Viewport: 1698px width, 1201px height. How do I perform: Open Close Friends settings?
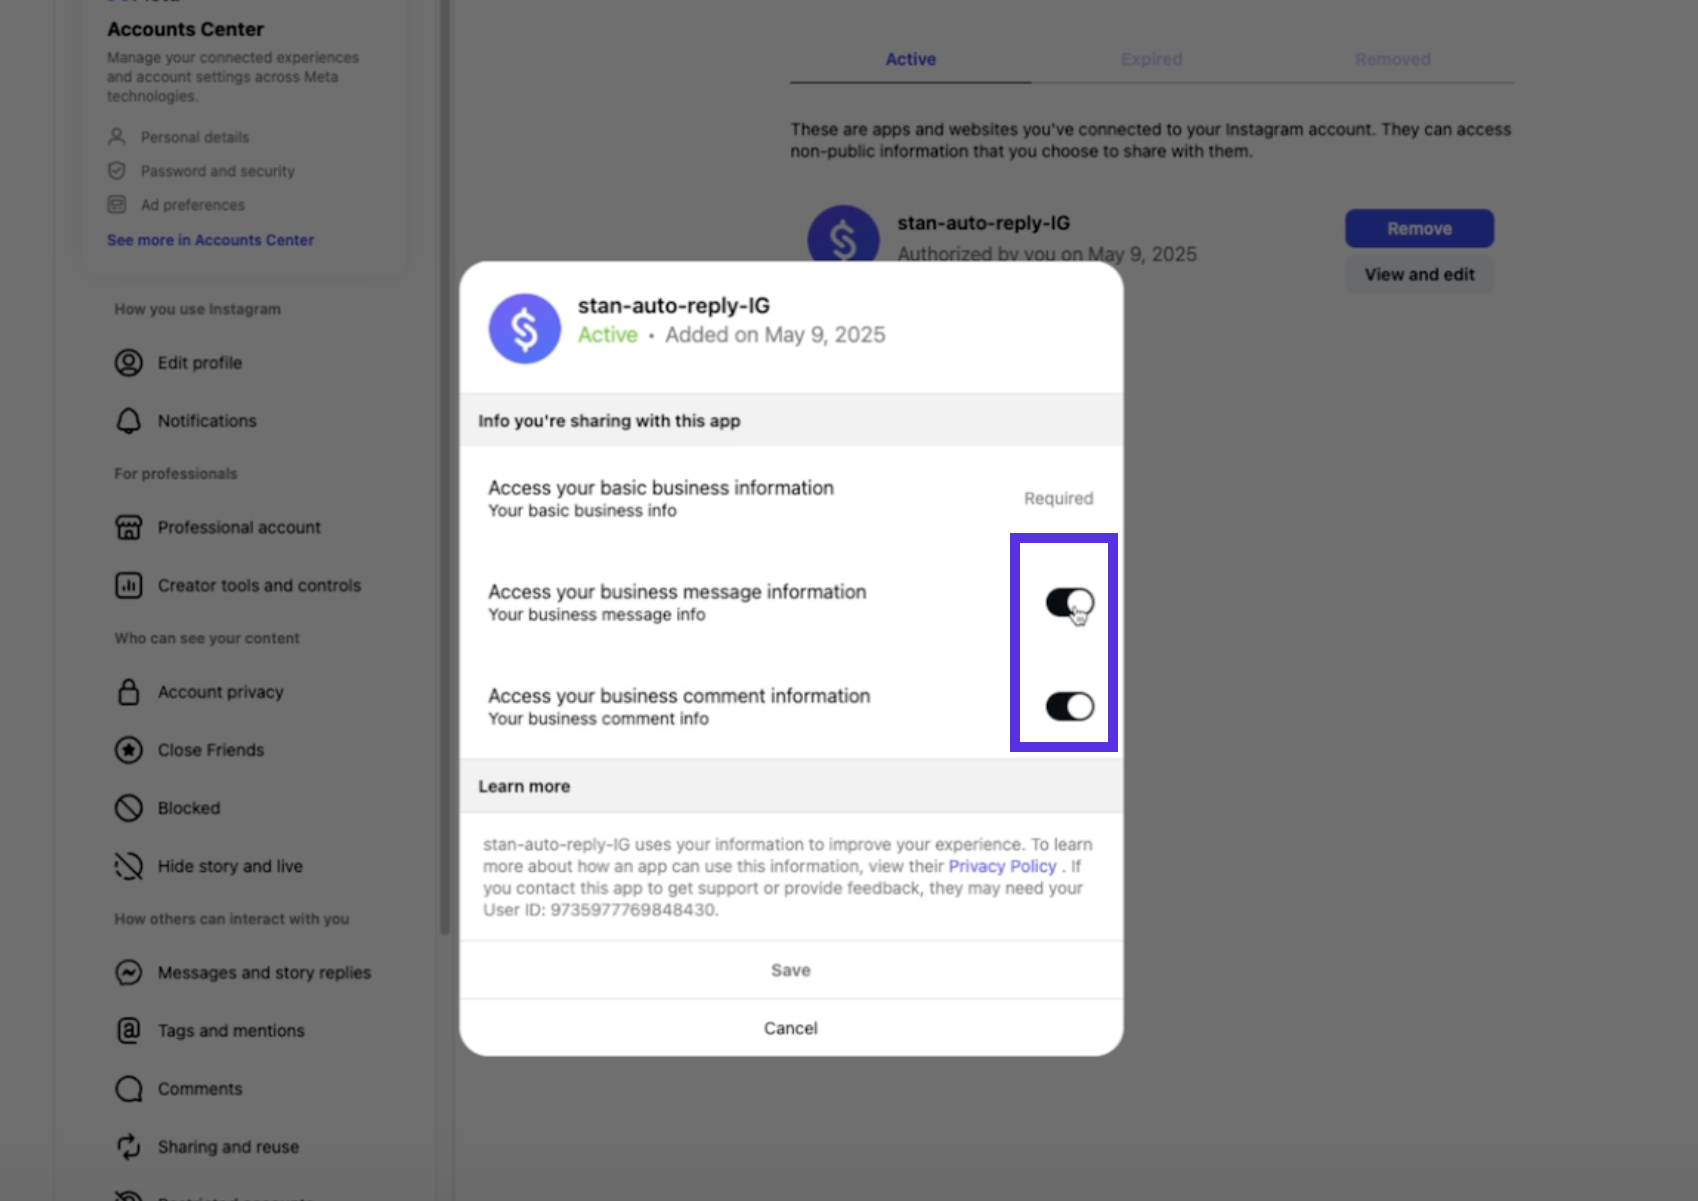(x=211, y=750)
